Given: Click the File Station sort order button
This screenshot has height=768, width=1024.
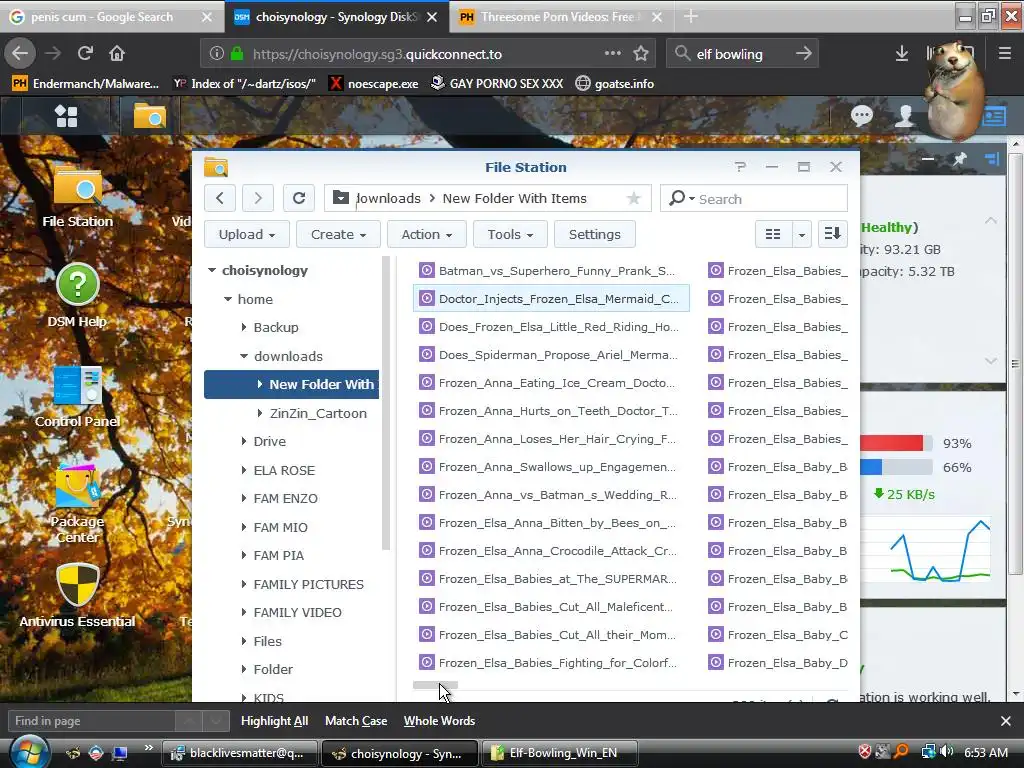Looking at the screenshot, I should click(x=833, y=234).
